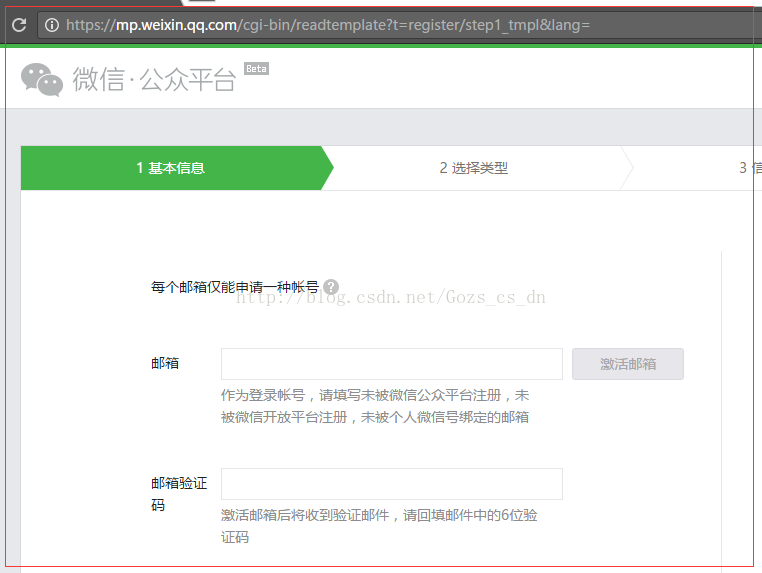Screen dimensions: 762x573
Task: Select step tab 2 选择类型
Action: coord(474,168)
